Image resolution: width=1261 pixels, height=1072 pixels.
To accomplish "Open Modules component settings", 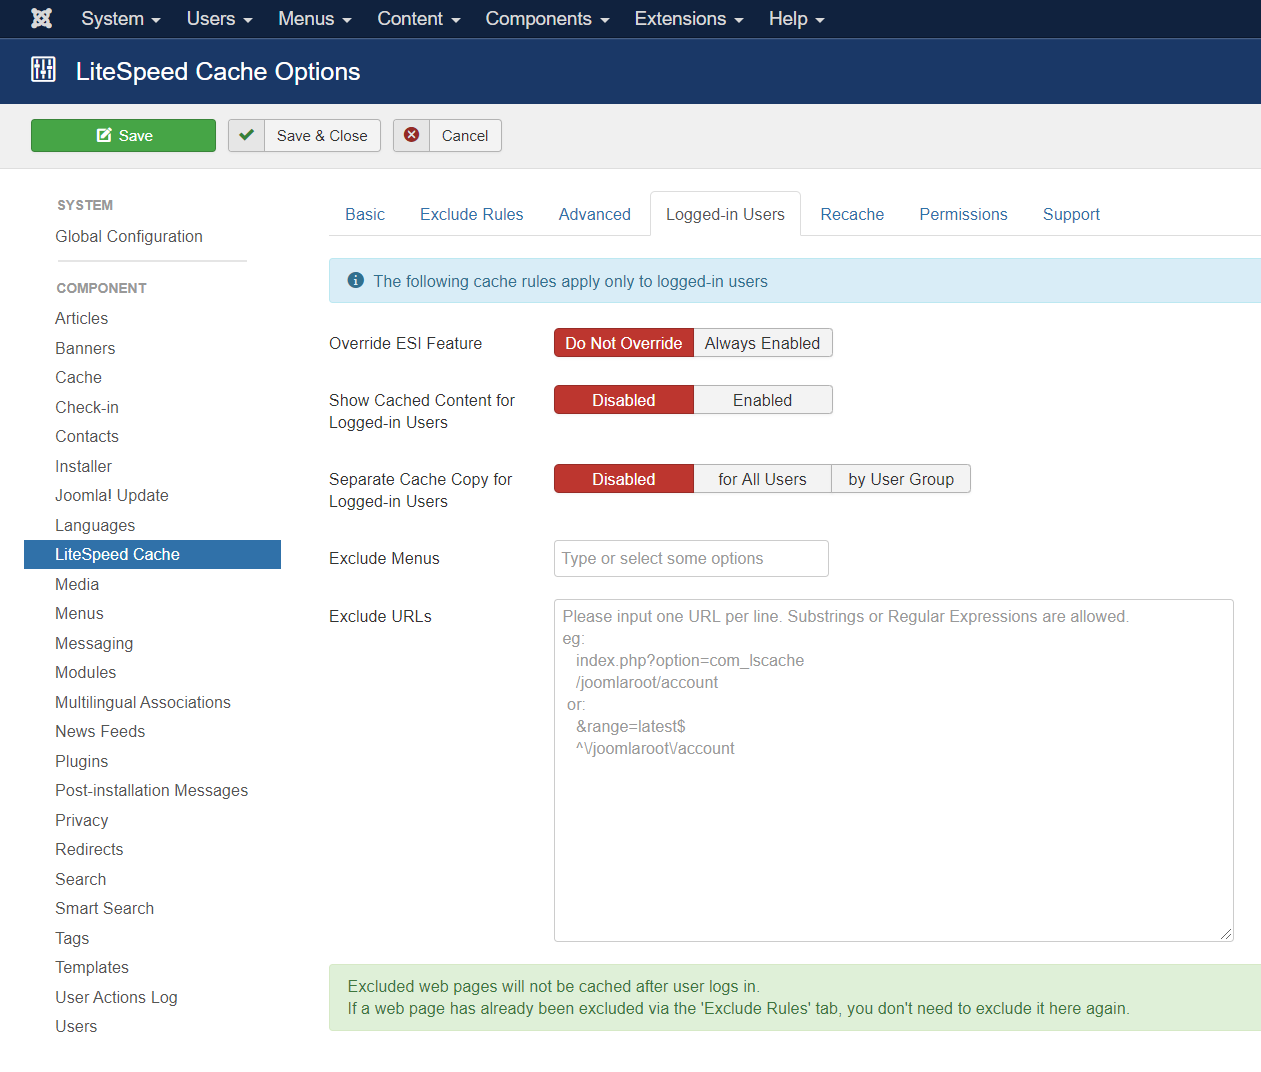I will pyautogui.click(x=85, y=672).
